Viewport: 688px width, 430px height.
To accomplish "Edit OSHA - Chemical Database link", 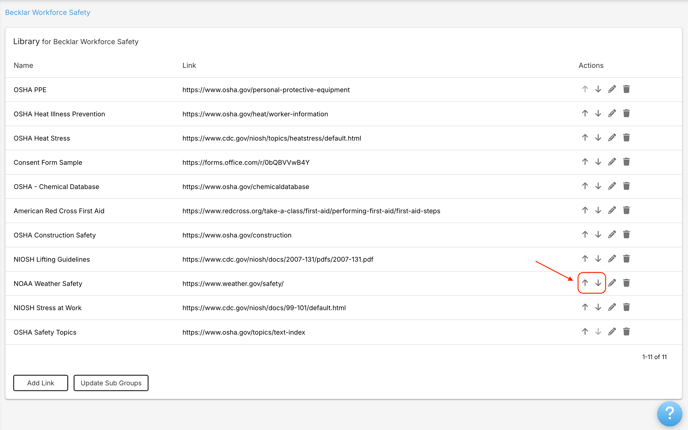I will pyautogui.click(x=612, y=186).
